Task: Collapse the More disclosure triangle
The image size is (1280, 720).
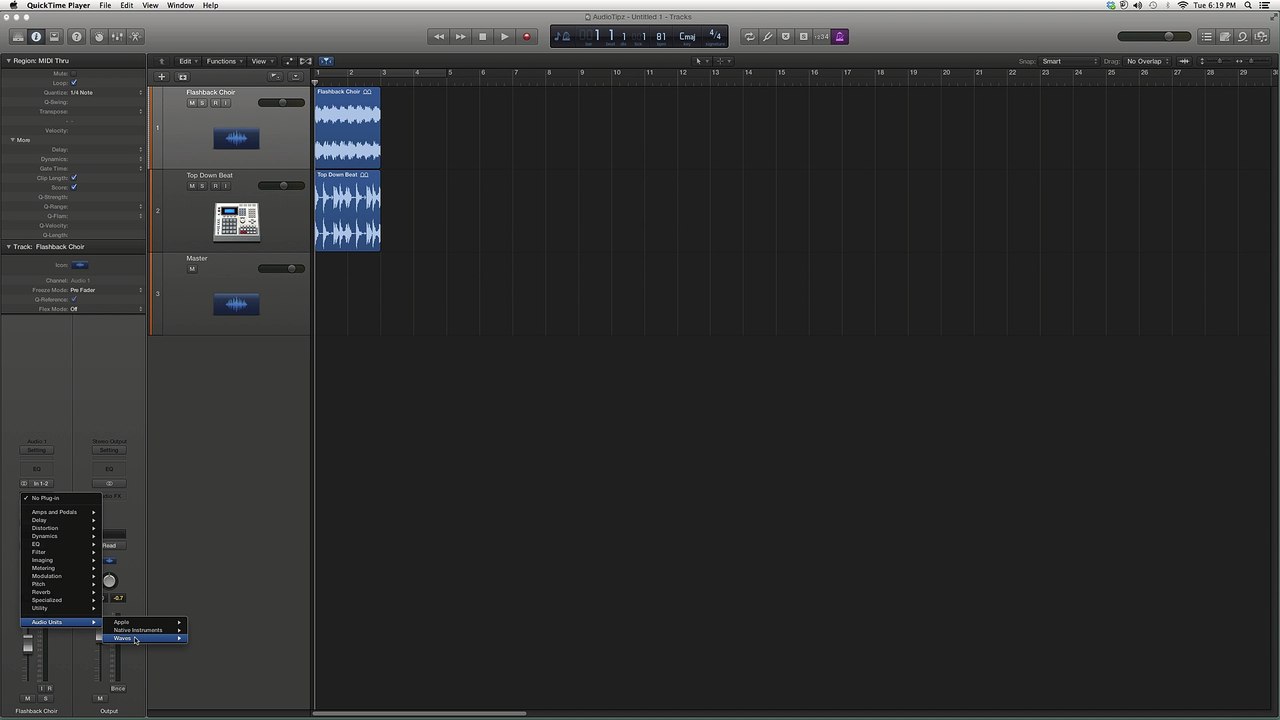Action: coord(13,140)
